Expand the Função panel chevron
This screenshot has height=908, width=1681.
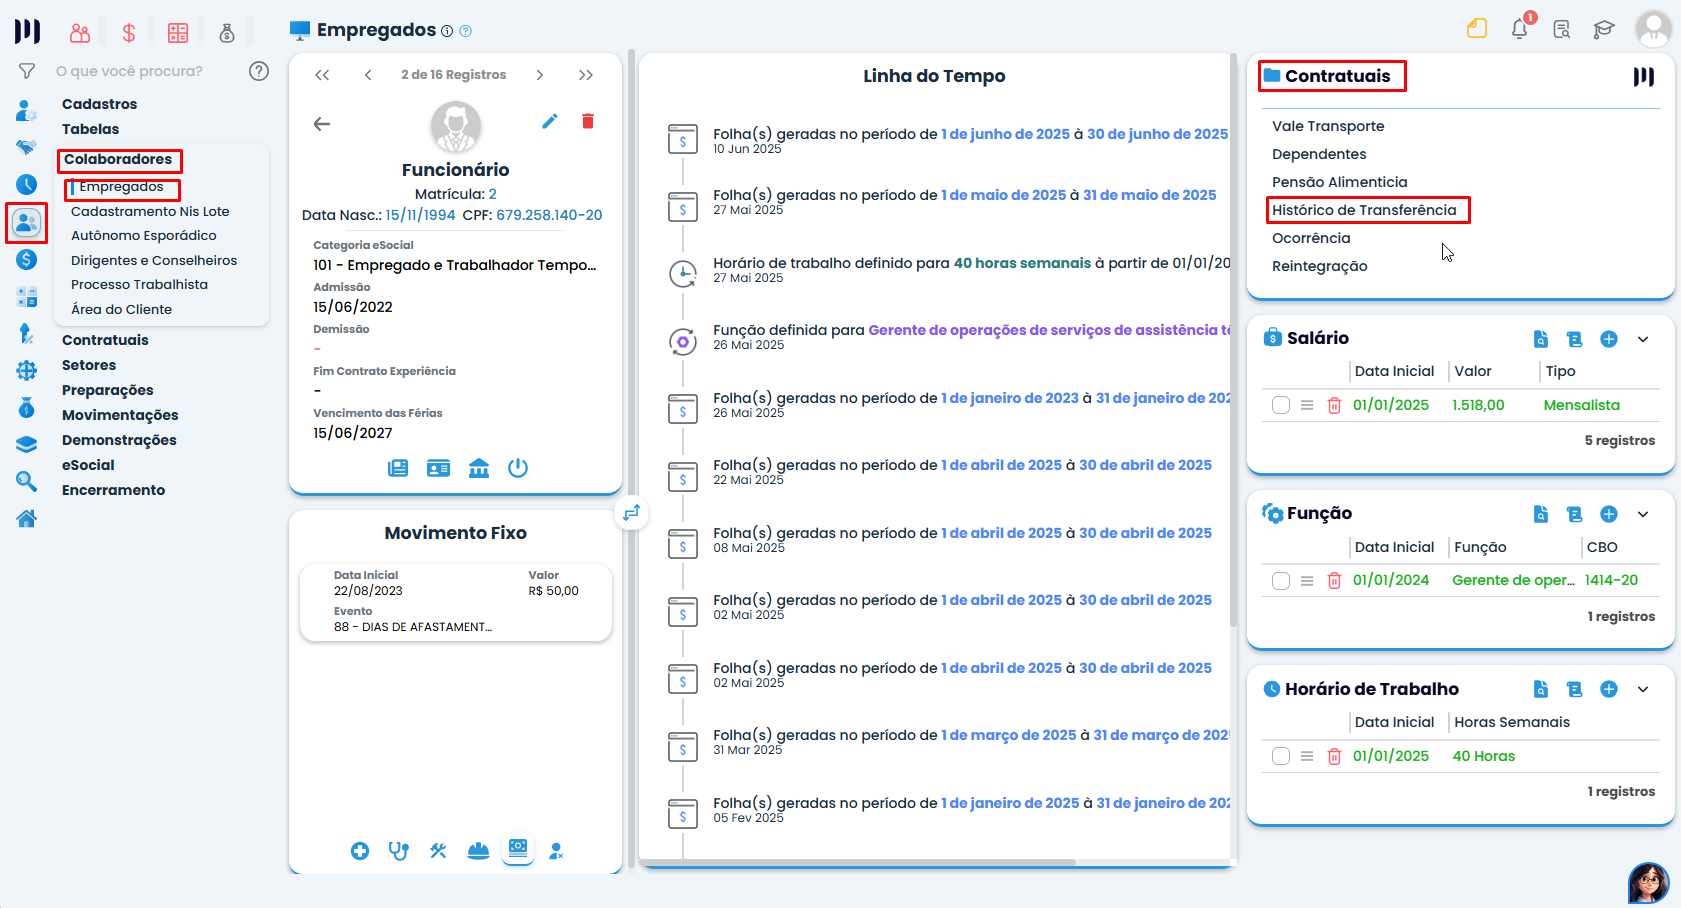point(1643,514)
